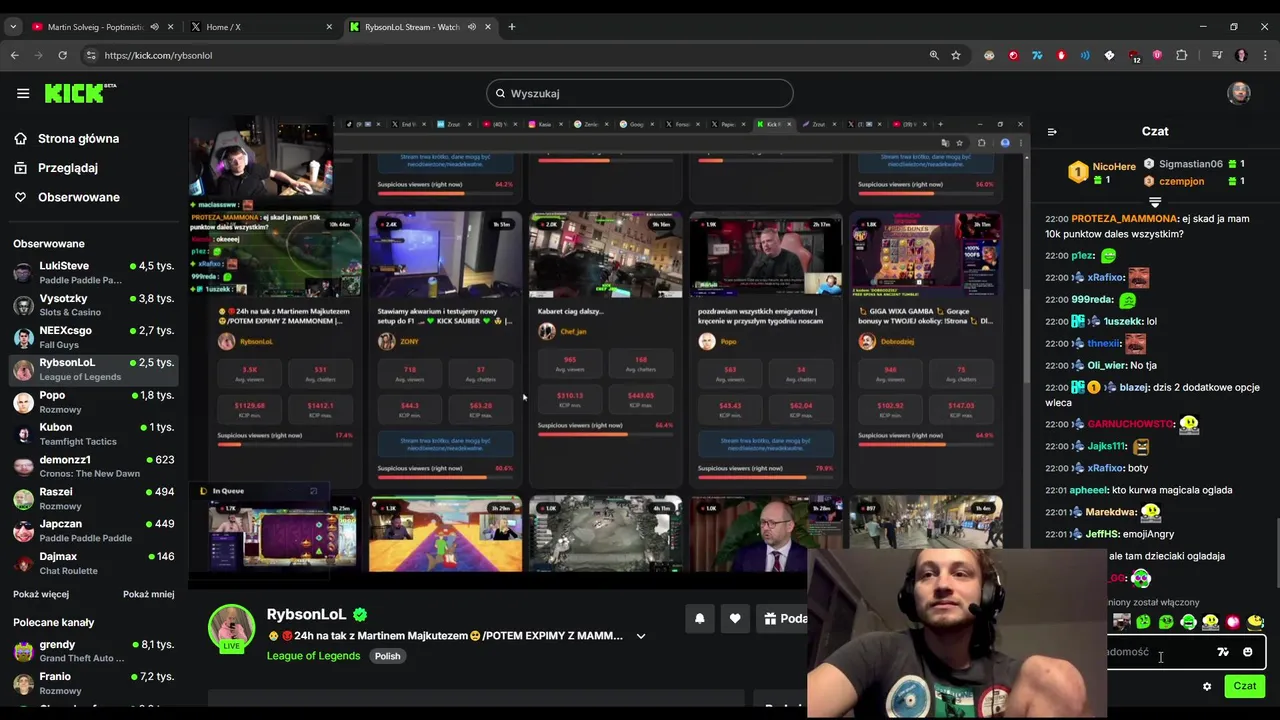
Task: Open Popo channel in the sidebar
Action: tap(93, 402)
